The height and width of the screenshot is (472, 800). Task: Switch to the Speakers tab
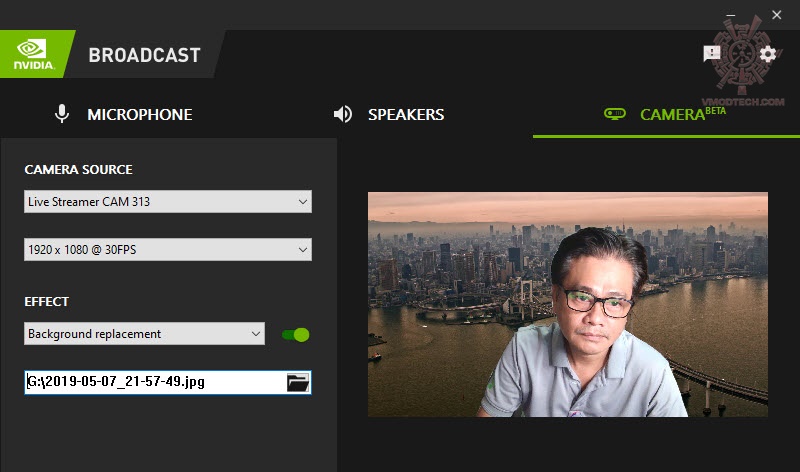coord(388,114)
